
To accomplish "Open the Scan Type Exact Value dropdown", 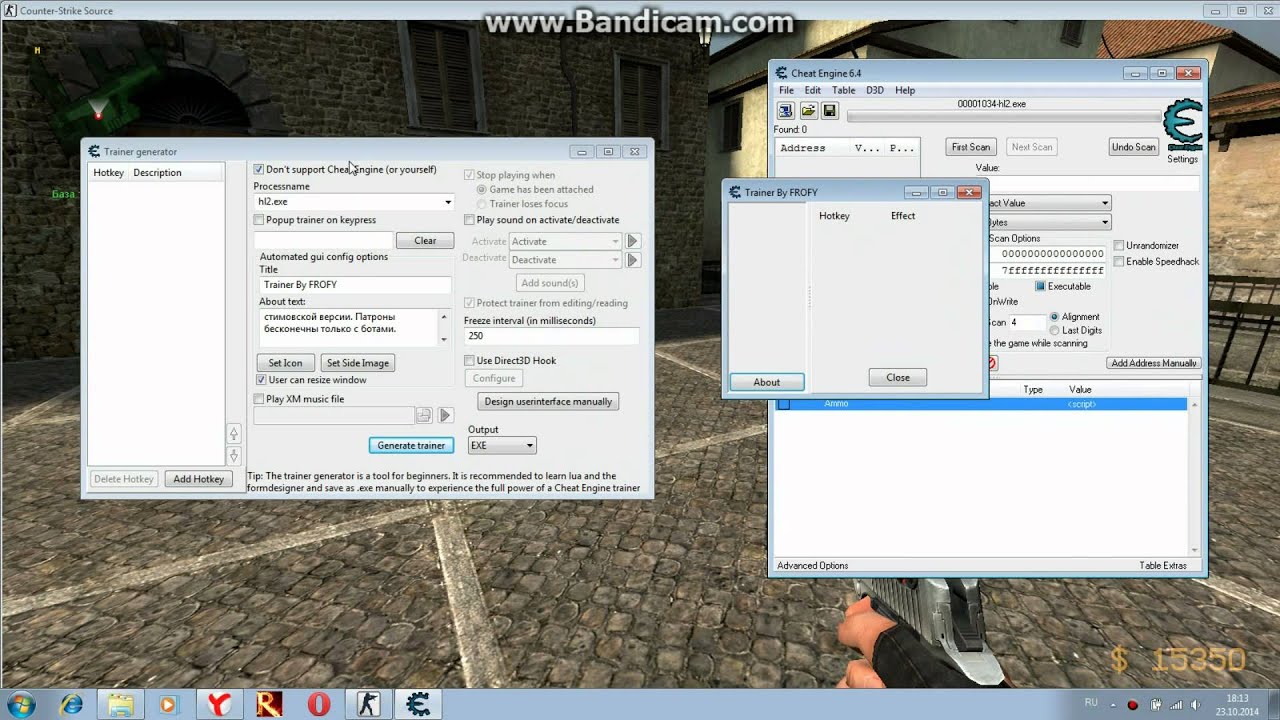I will (1105, 203).
